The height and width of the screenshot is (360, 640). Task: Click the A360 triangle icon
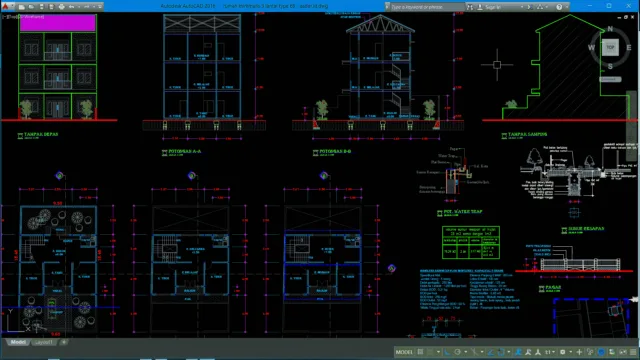[x=540, y=7]
